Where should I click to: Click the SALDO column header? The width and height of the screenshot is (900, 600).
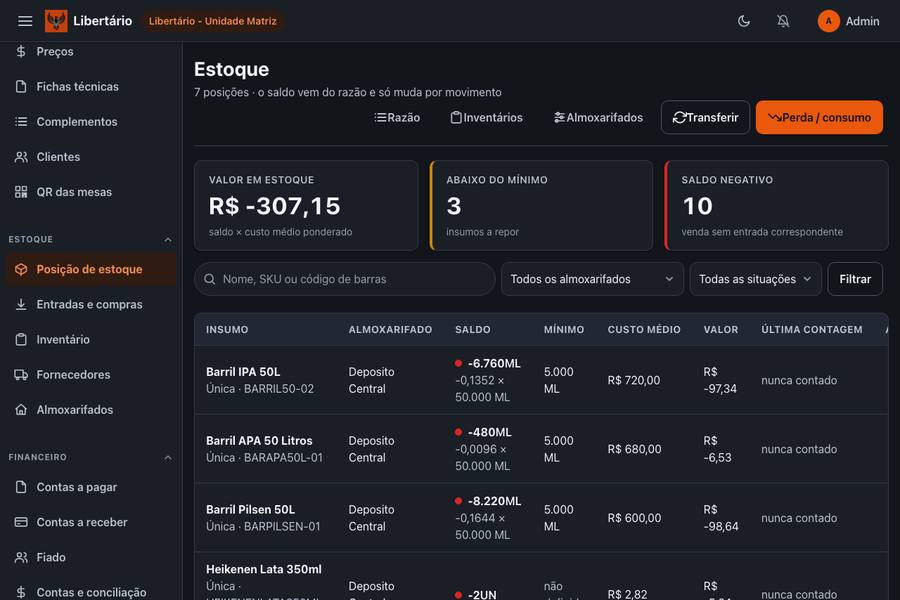pos(473,330)
